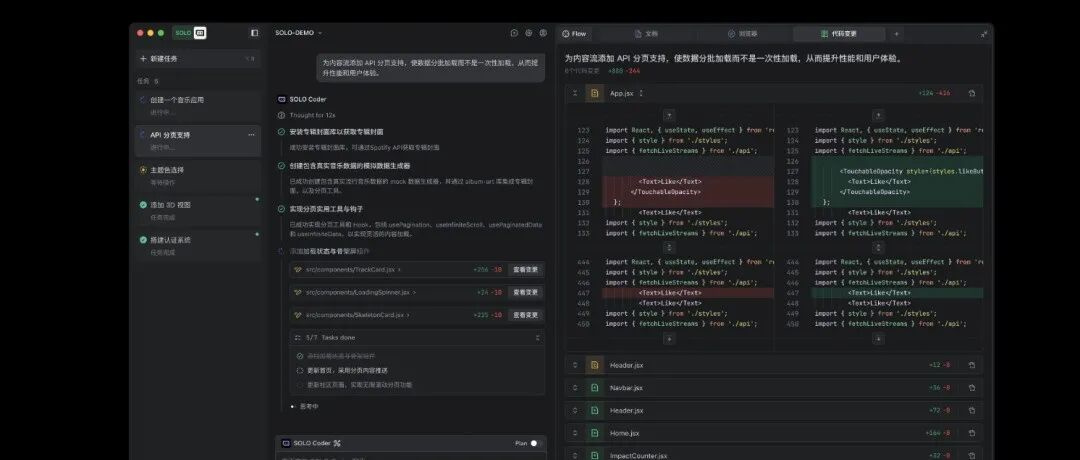Click the 添加 3D 视图 green completed icon
Screen dimensions: 1080x460
coord(143,205)
